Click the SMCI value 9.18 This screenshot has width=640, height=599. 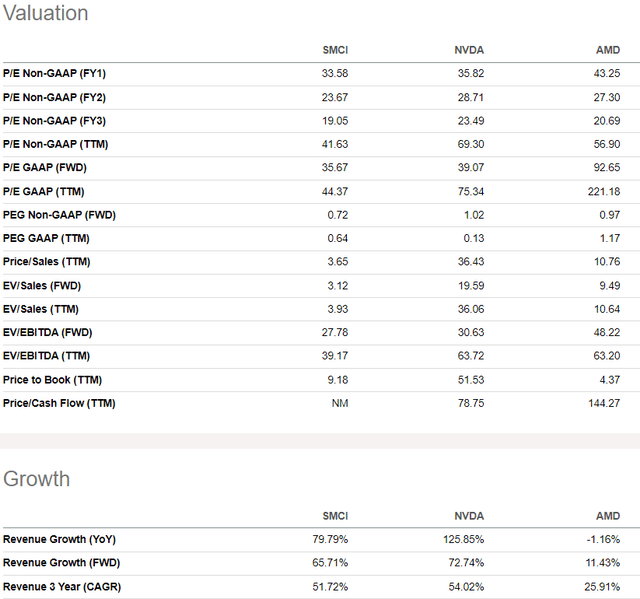click(x=338, y=380)
